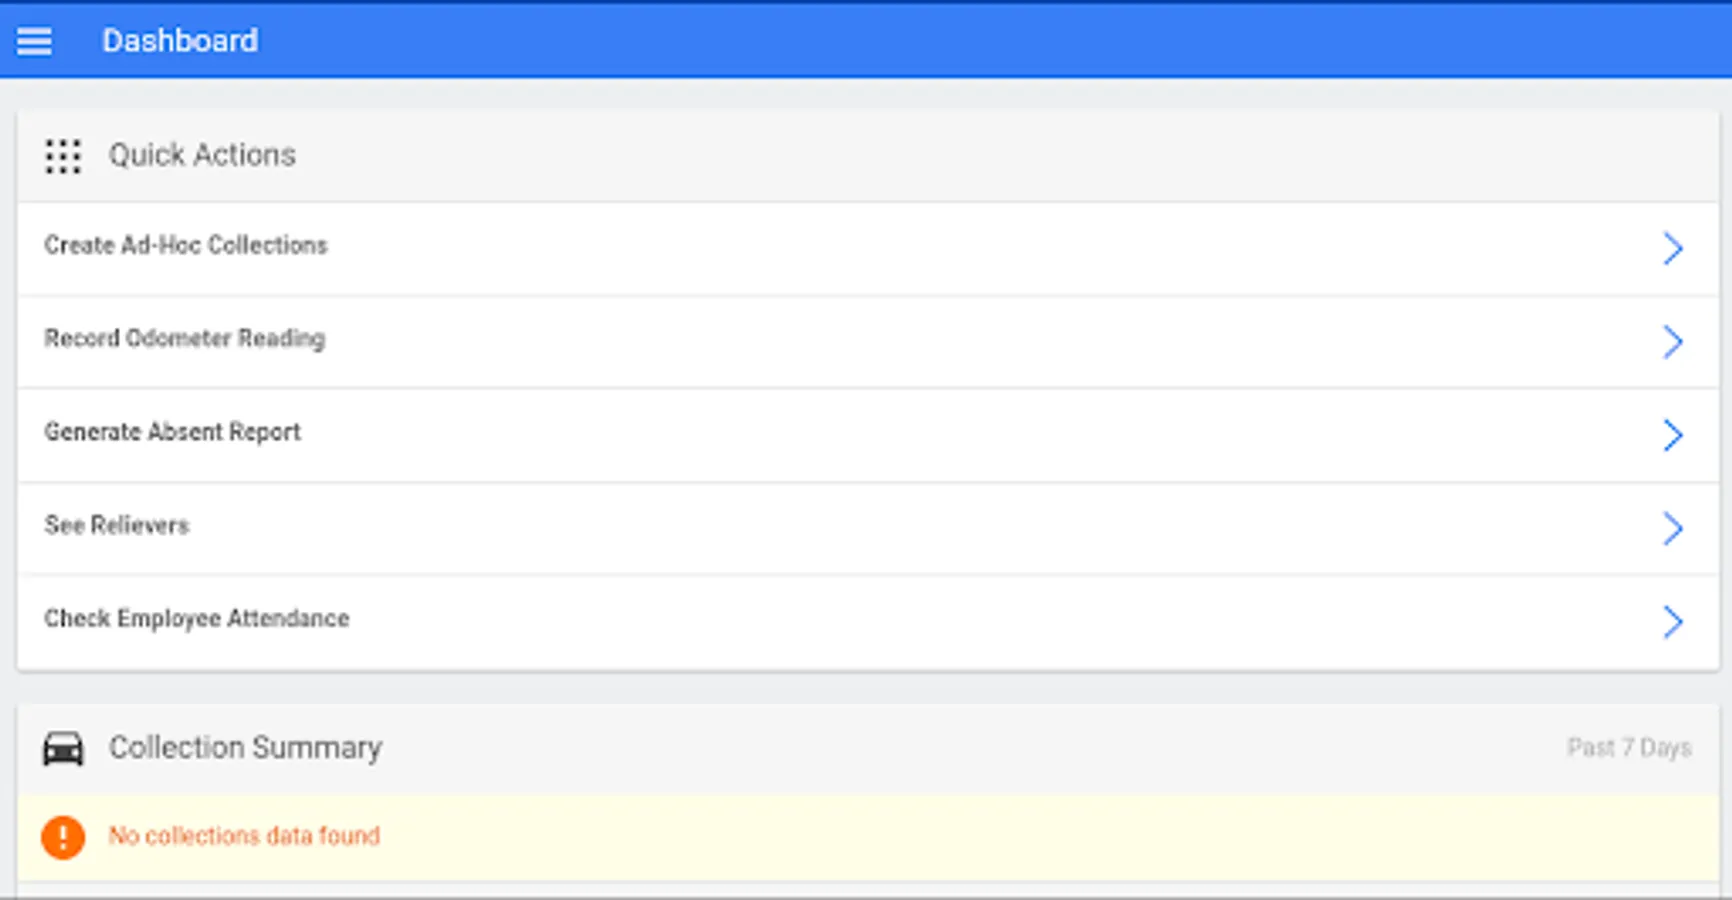The width and height of the screenshot is (1732, 900).
Task: Open the hamburger navigation menu
Action: pyautogui.click(x=34, y=41)
